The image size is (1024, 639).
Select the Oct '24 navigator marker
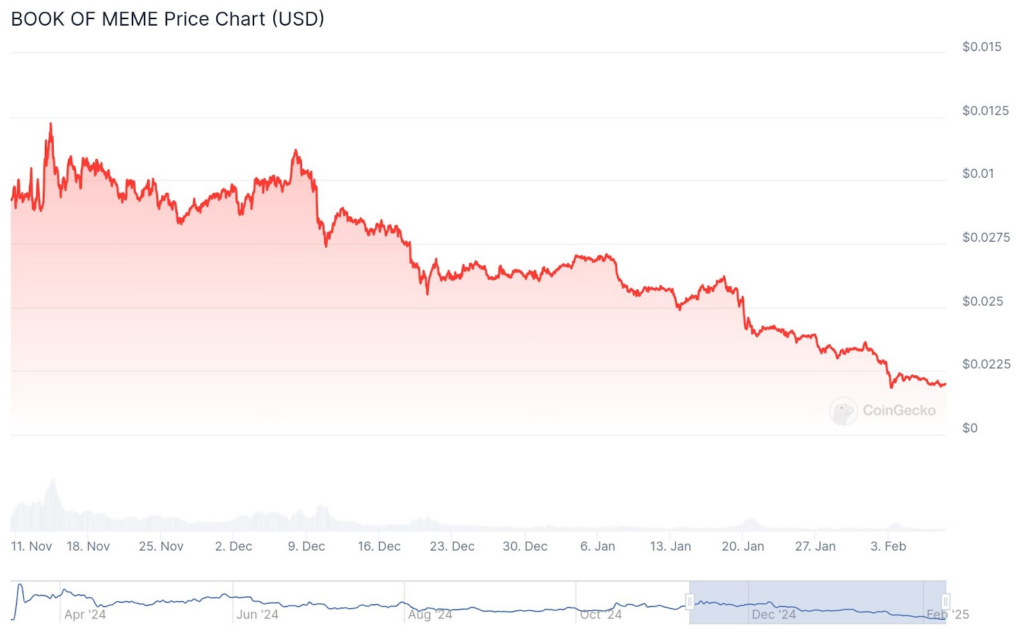click(x=601, y=615)
